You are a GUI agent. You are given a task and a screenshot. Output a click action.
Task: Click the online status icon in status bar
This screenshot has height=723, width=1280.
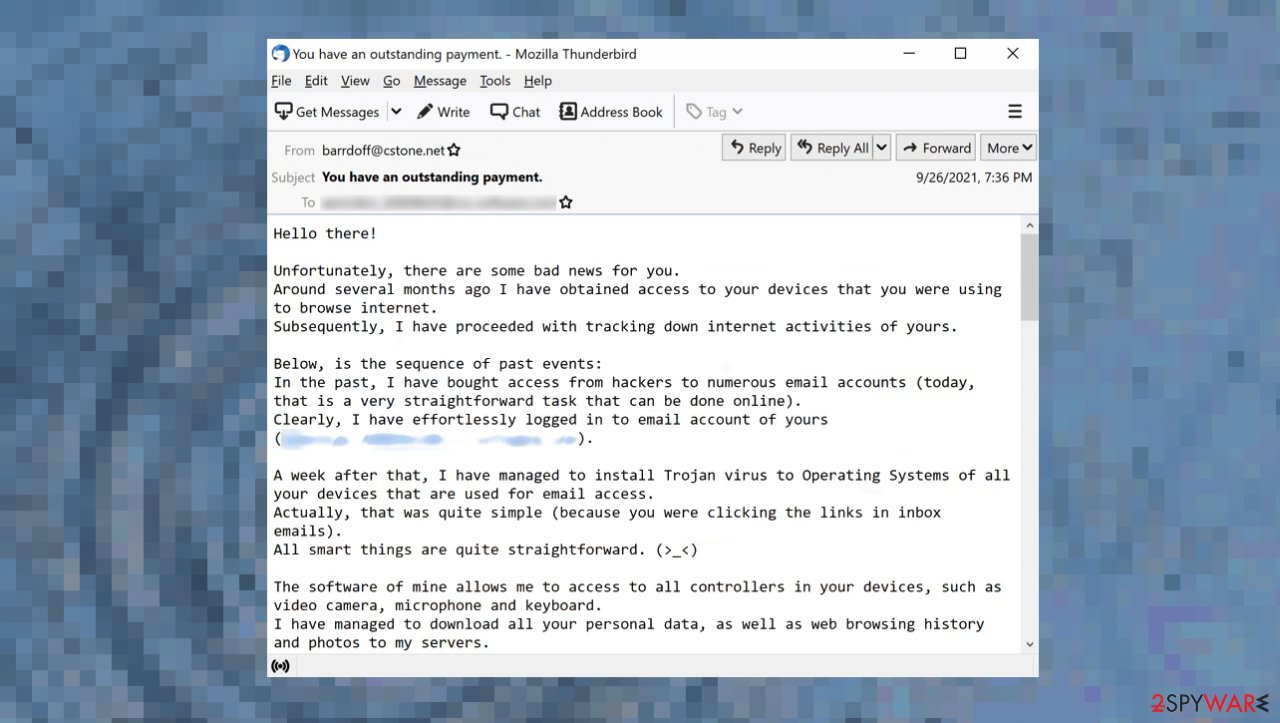[281, 665]
